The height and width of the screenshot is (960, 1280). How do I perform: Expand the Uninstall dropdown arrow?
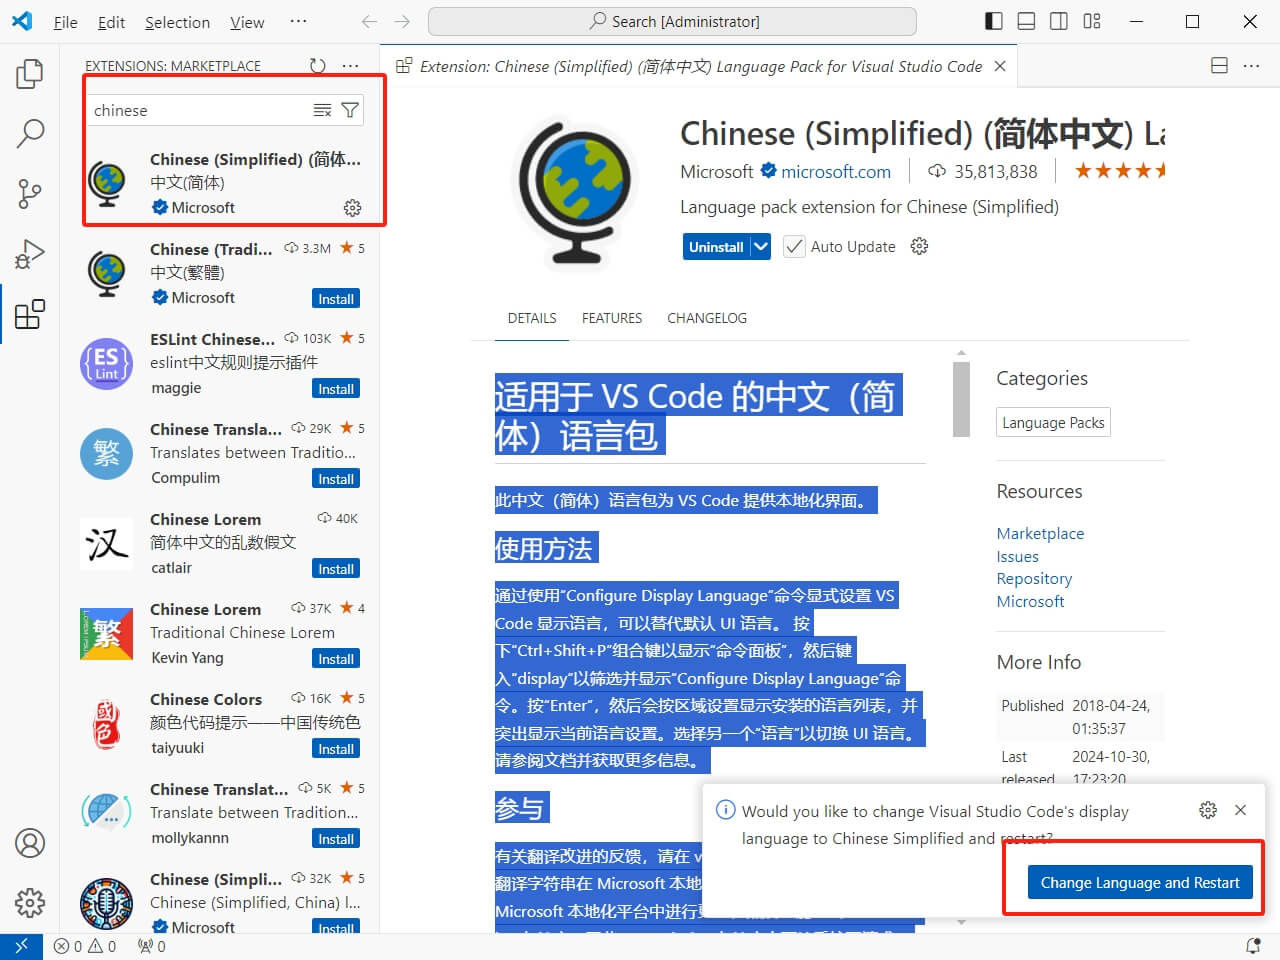pyautogui.click(x=761, y=246)
